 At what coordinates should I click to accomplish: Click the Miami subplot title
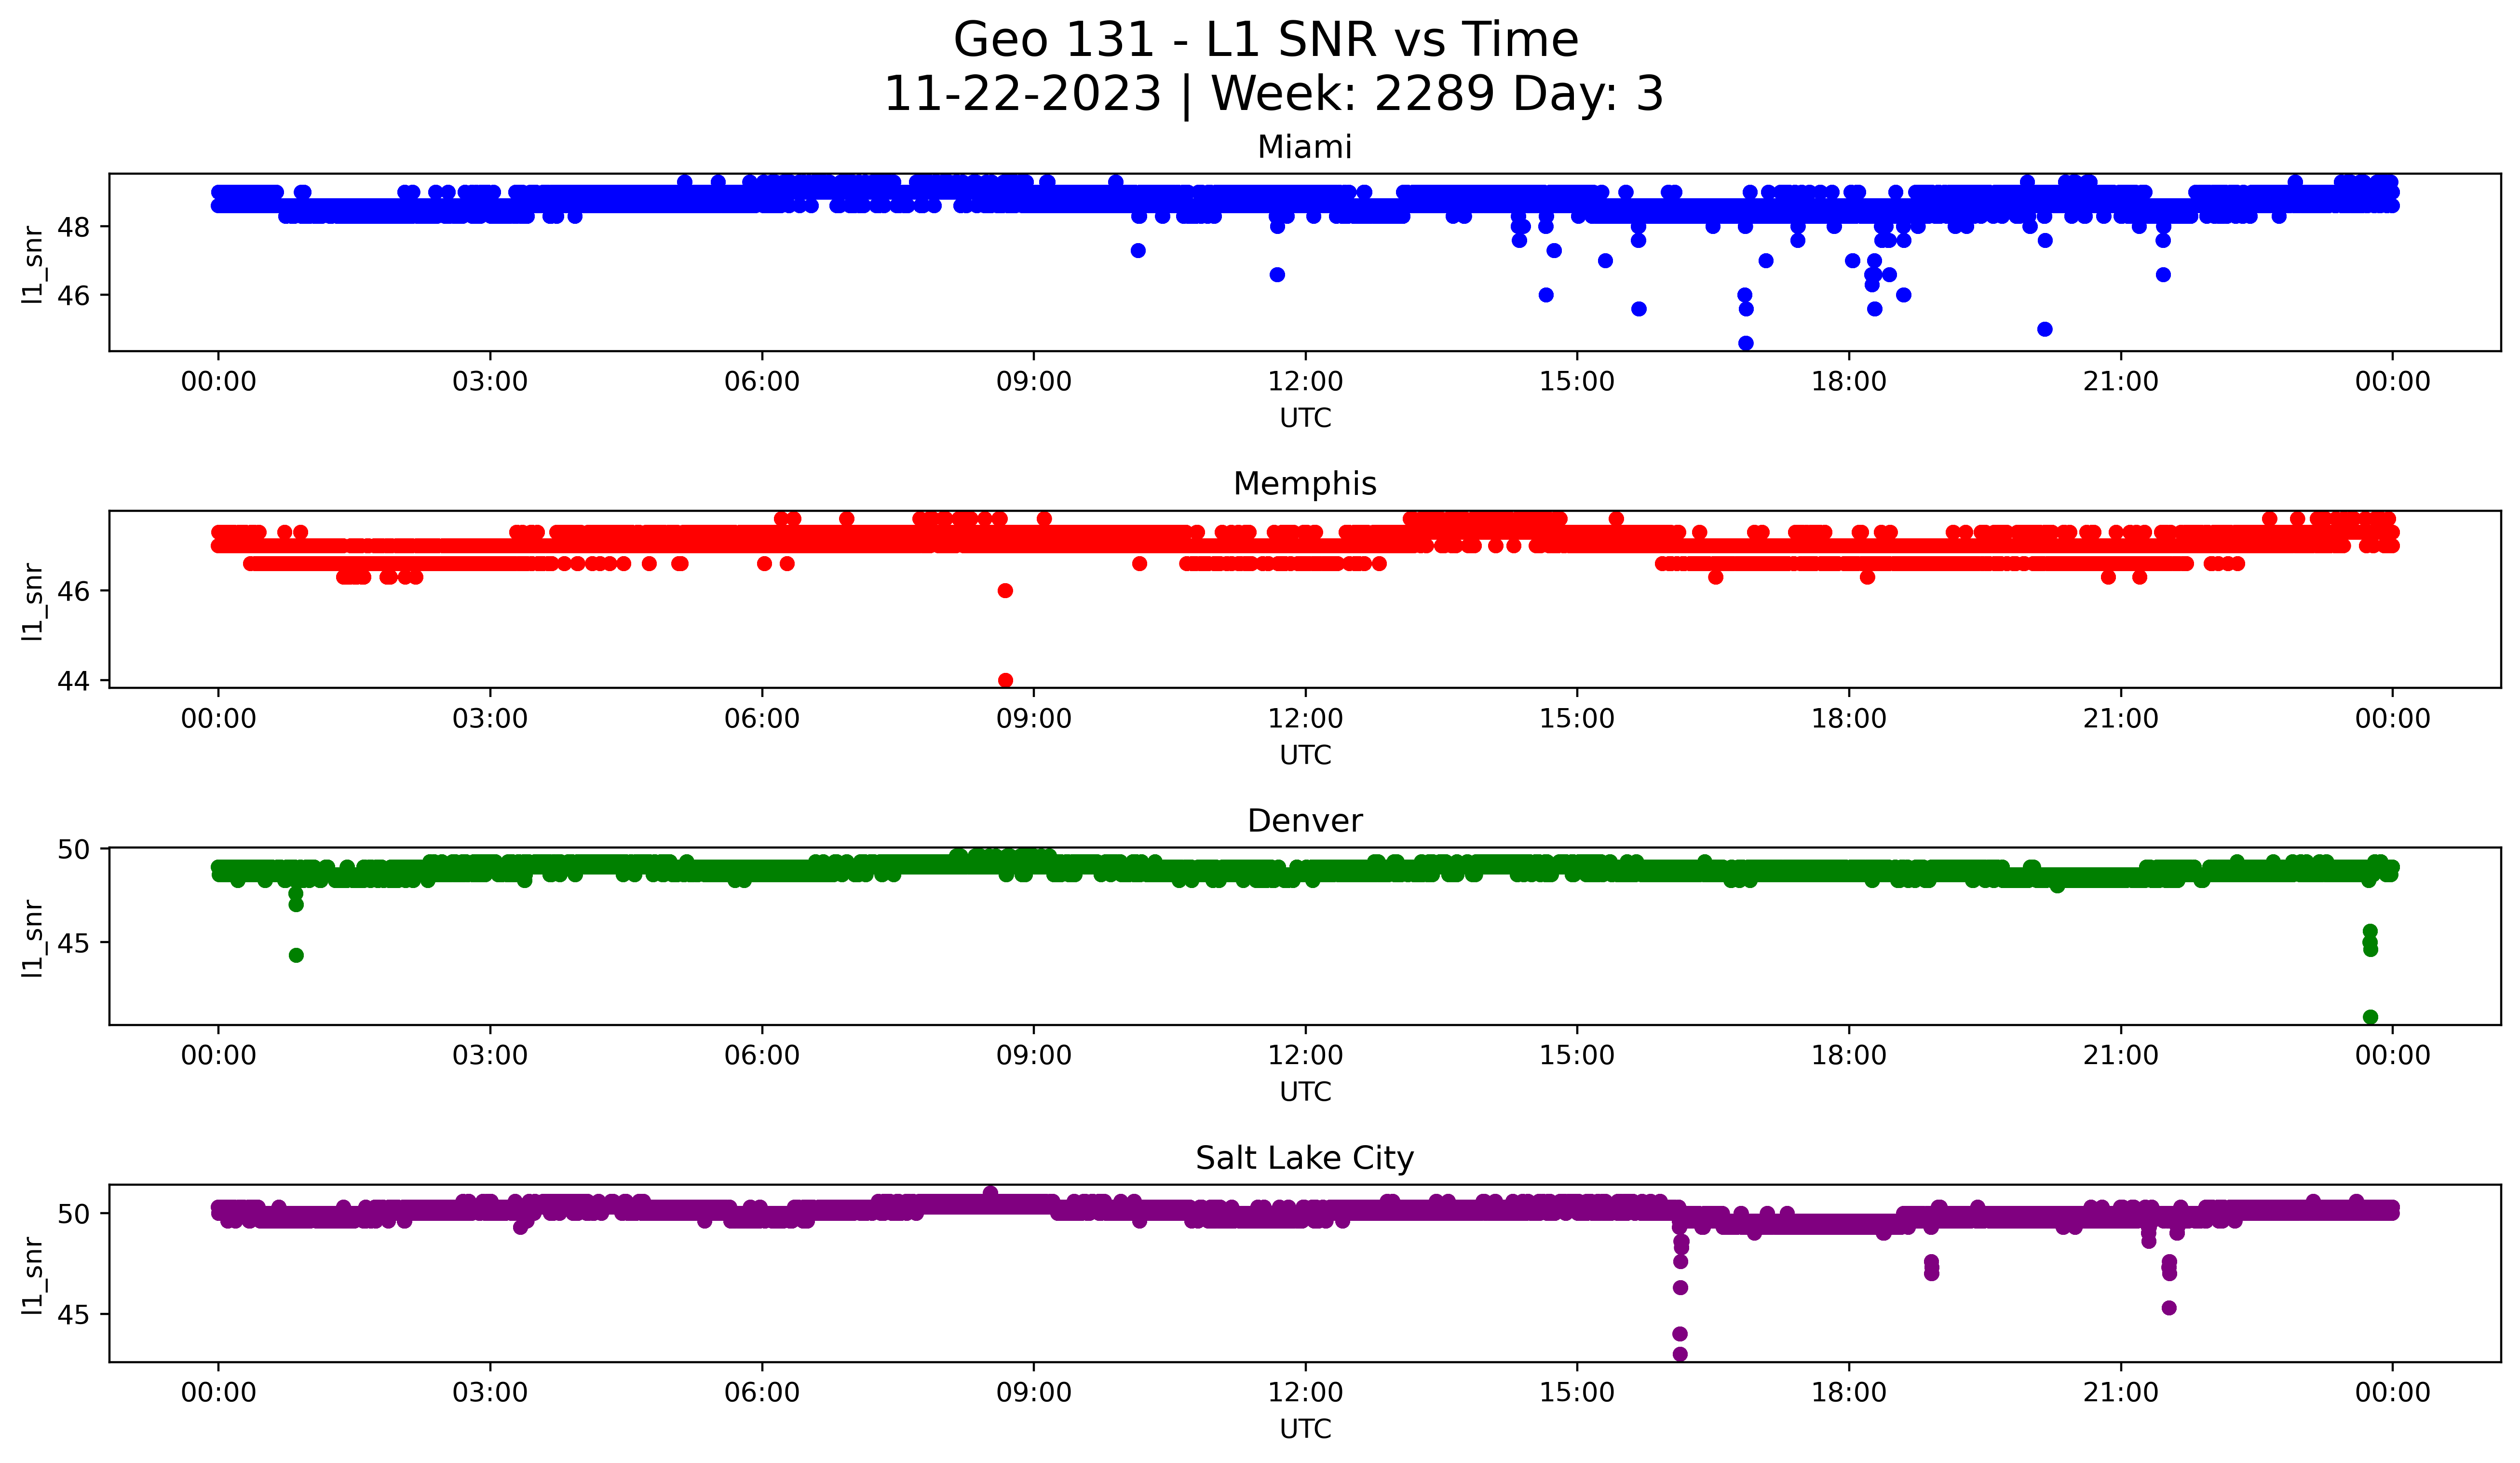point(1304,147)
